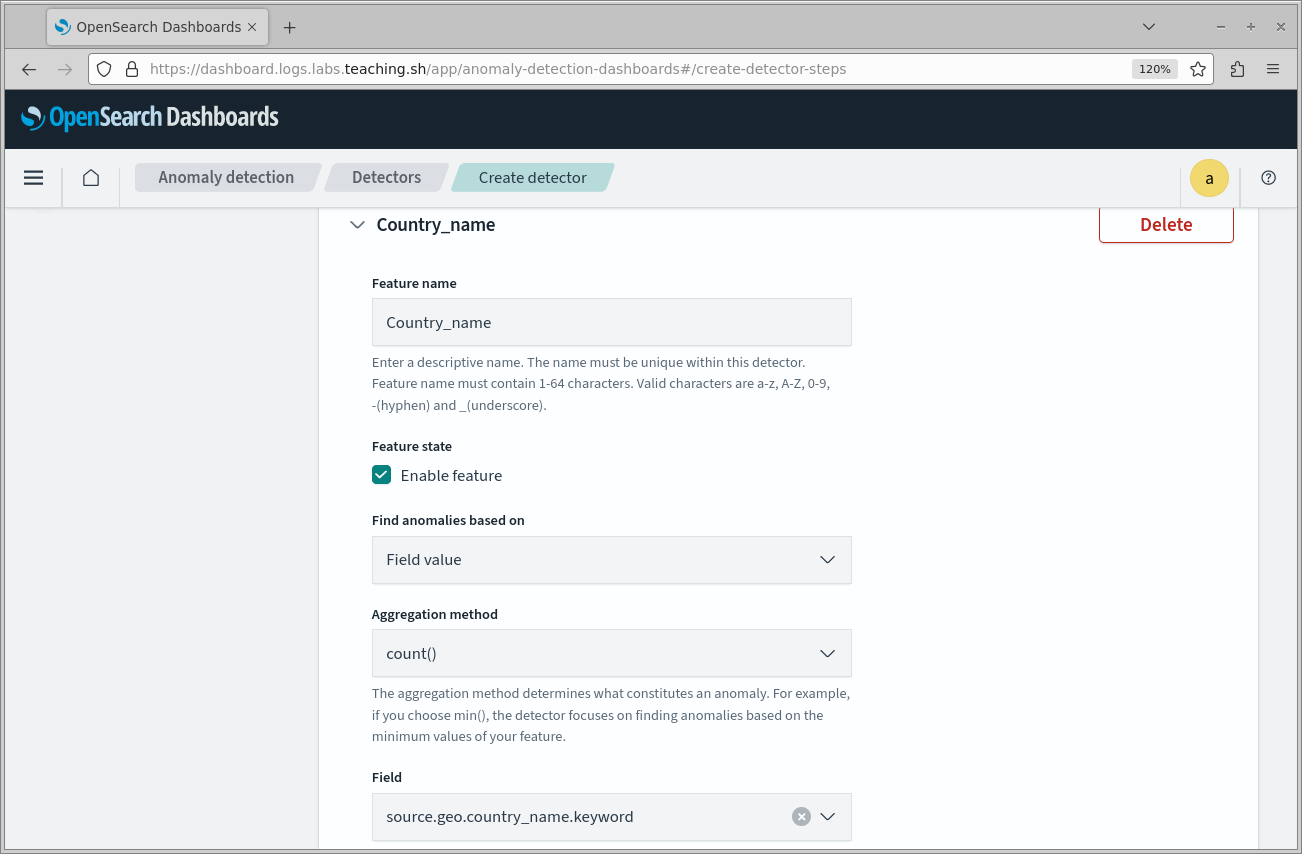Click the OpenSearch Dashboards logo
This screenshot has width=1302, height=854.
[x=150, y=118]
